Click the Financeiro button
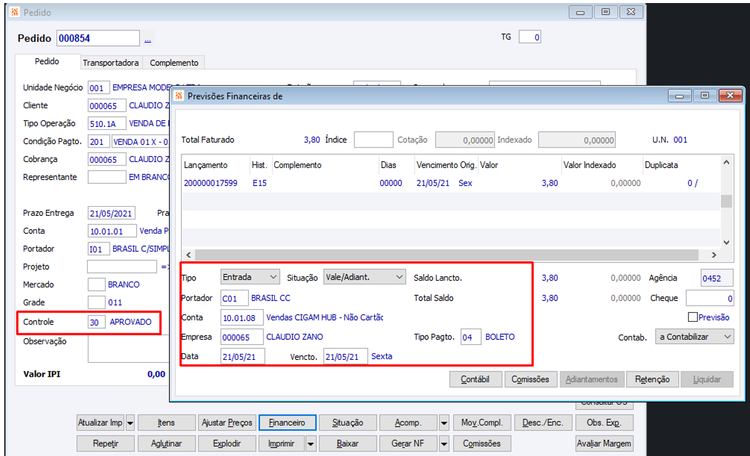This screenshot has height=456, width=750. pos(287,423)
